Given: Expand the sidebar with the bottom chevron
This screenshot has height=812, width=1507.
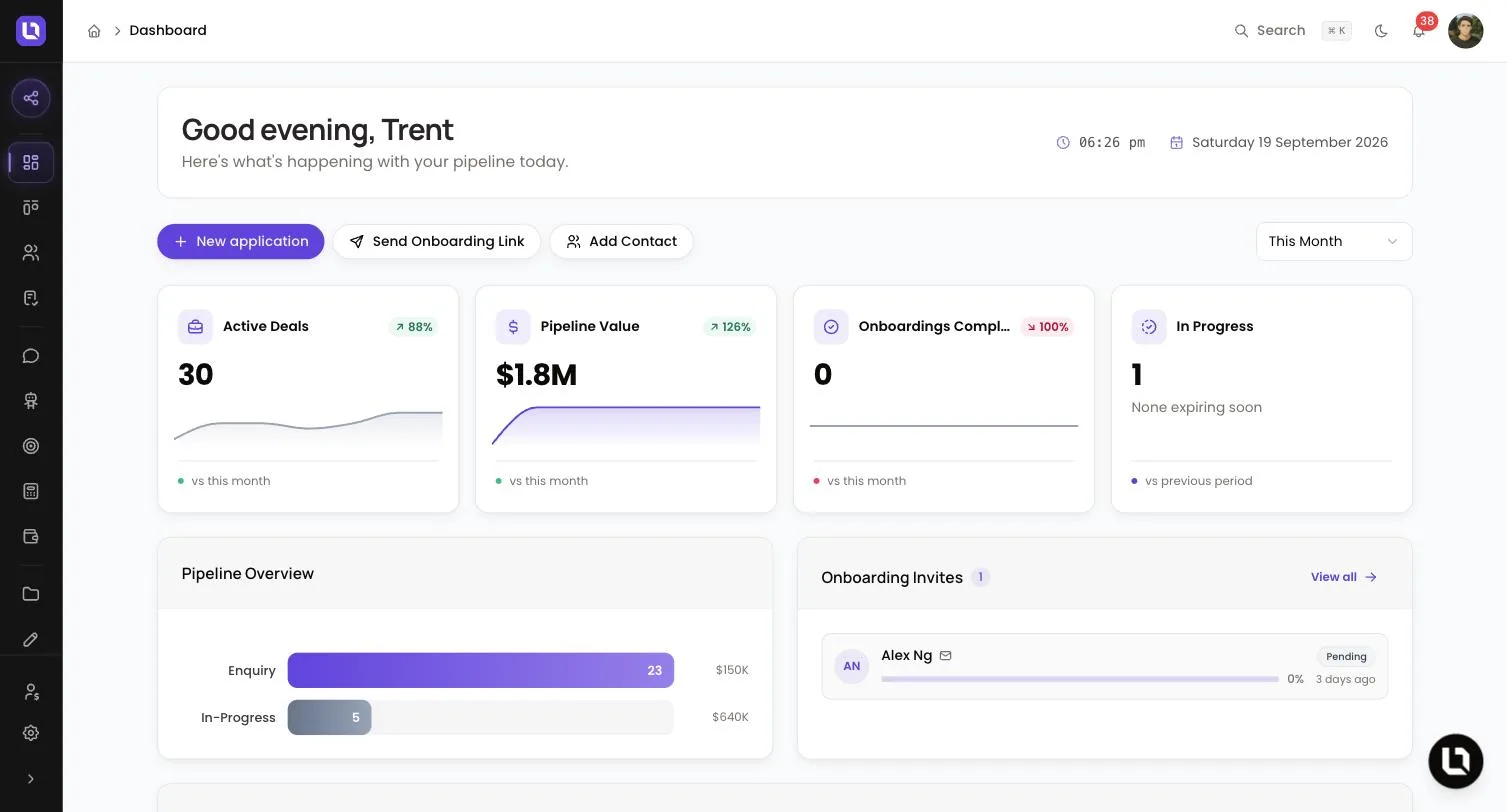Looking at the screenshot, I should [x=31, y=779].
